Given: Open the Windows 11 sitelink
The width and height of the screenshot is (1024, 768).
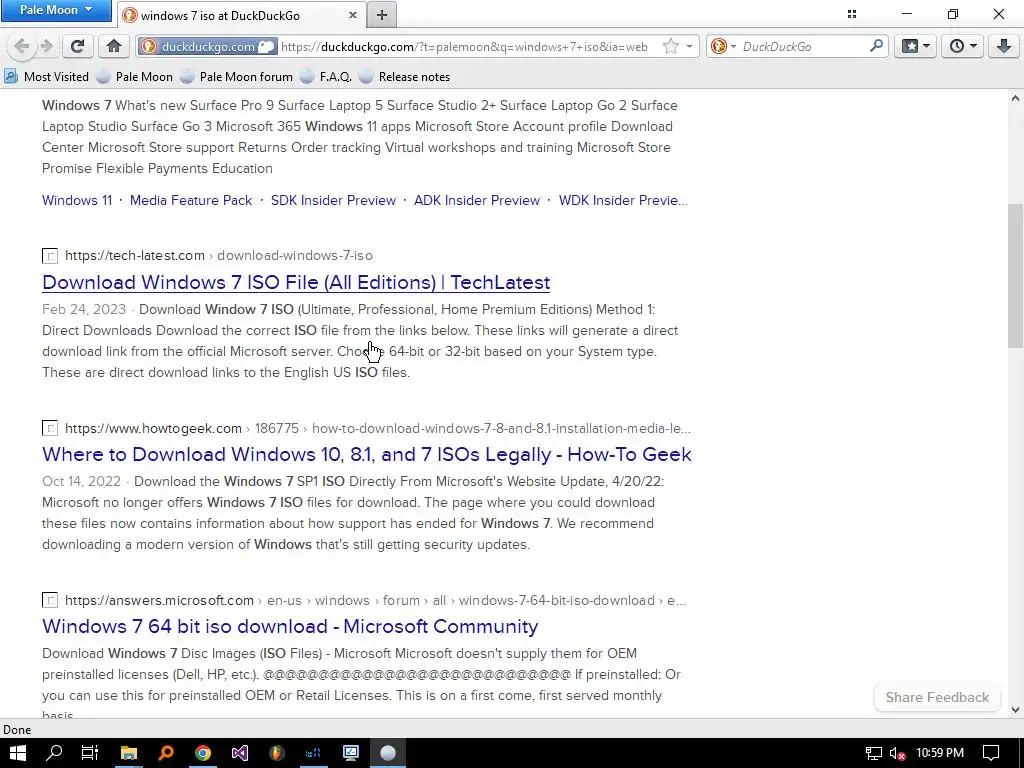Looking at the screenshot, I should click(x=77, y=200).
